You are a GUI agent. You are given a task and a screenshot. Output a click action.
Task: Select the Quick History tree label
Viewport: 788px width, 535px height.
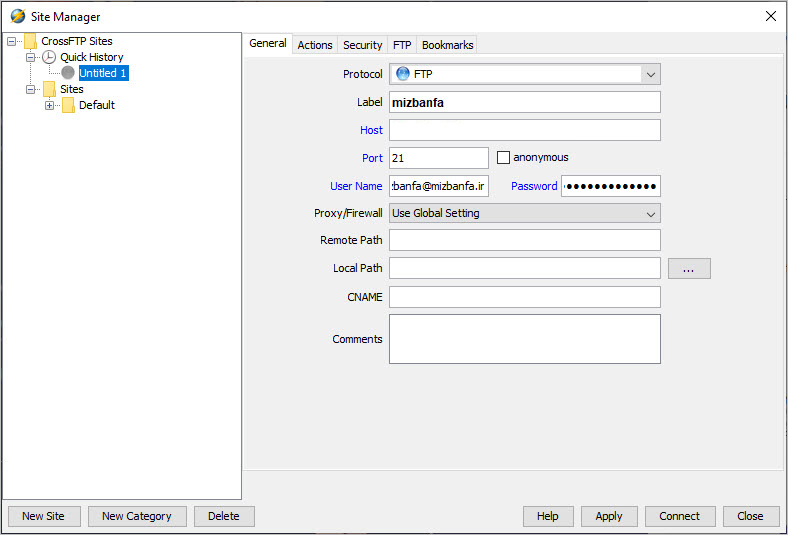coord(91,57)
